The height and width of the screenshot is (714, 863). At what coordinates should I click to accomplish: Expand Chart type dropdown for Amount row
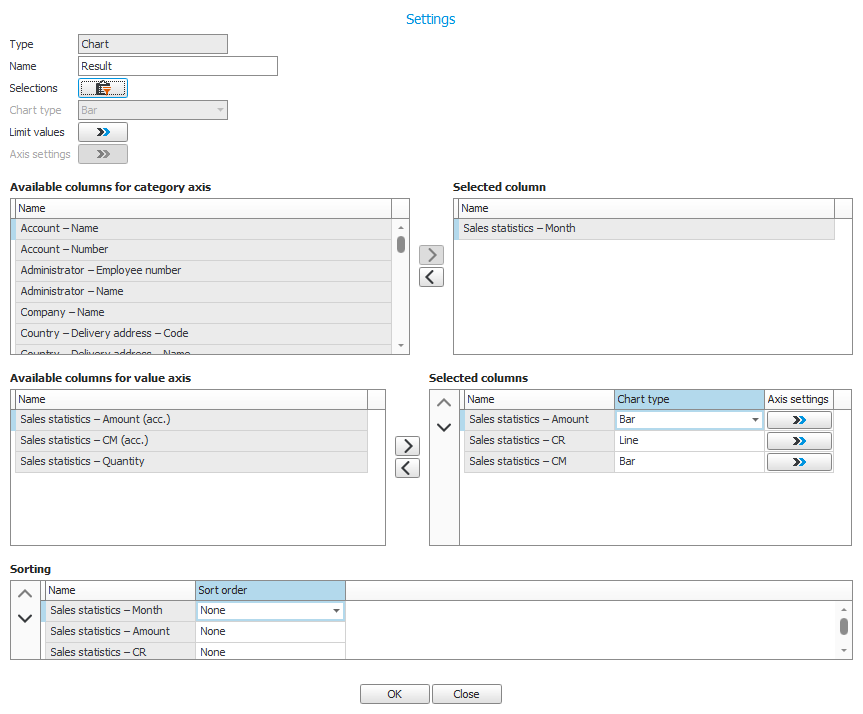click(755, 420)
